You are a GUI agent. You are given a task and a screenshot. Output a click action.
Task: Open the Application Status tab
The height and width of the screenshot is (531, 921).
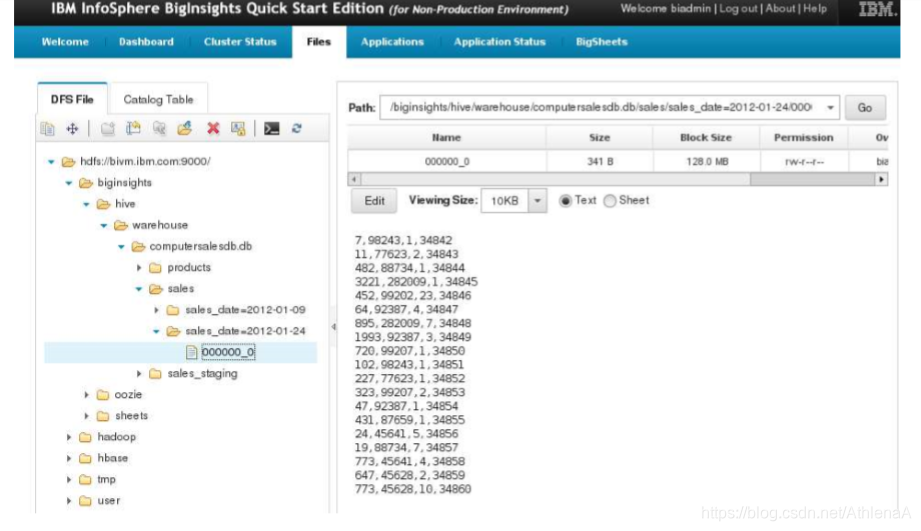[500, 42]
